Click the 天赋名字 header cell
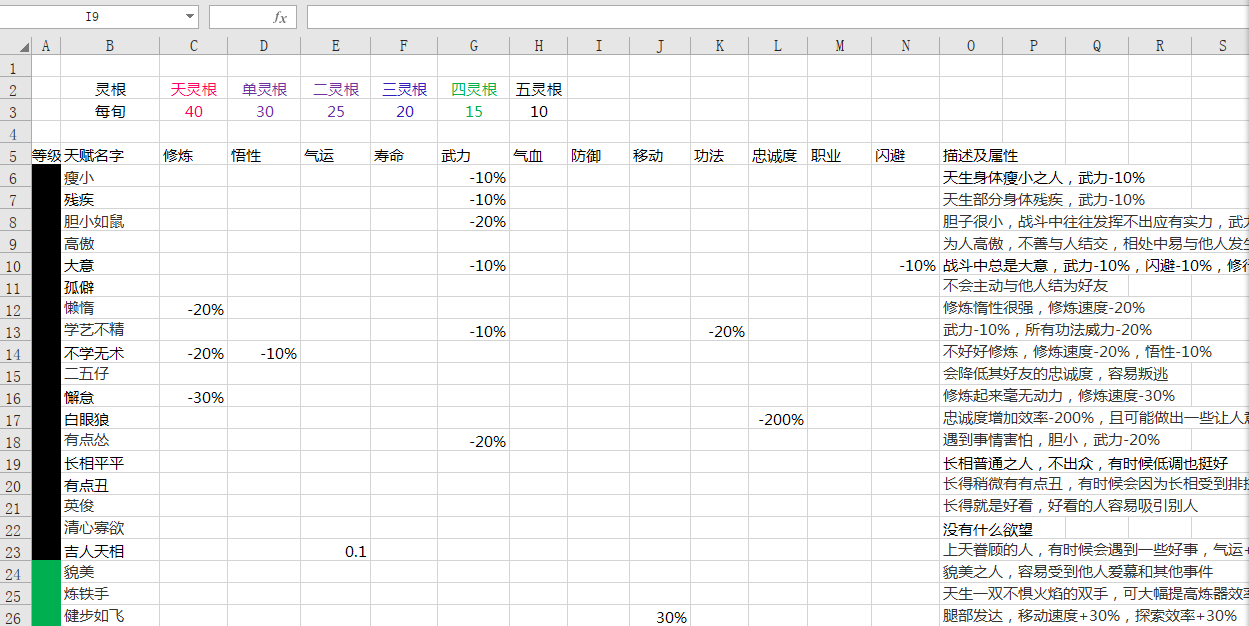 110,155
